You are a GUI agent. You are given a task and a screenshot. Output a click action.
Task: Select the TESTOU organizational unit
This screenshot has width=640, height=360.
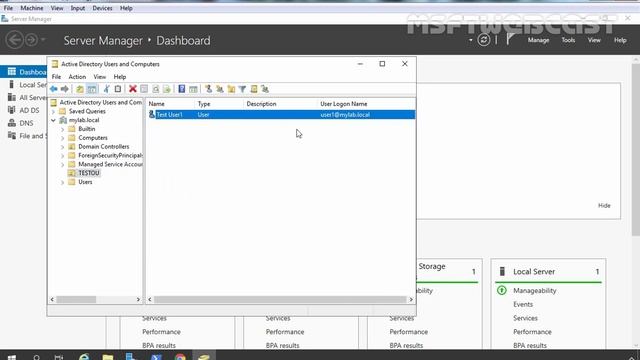[89, 173]
